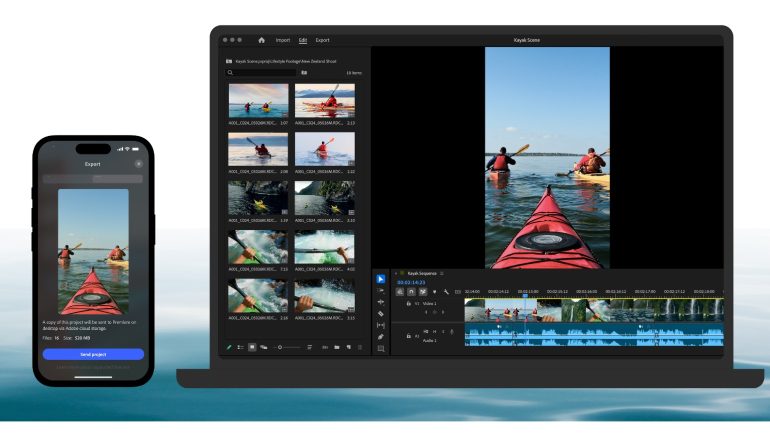Select the Razor tool in tools panel

pos(381,313)
